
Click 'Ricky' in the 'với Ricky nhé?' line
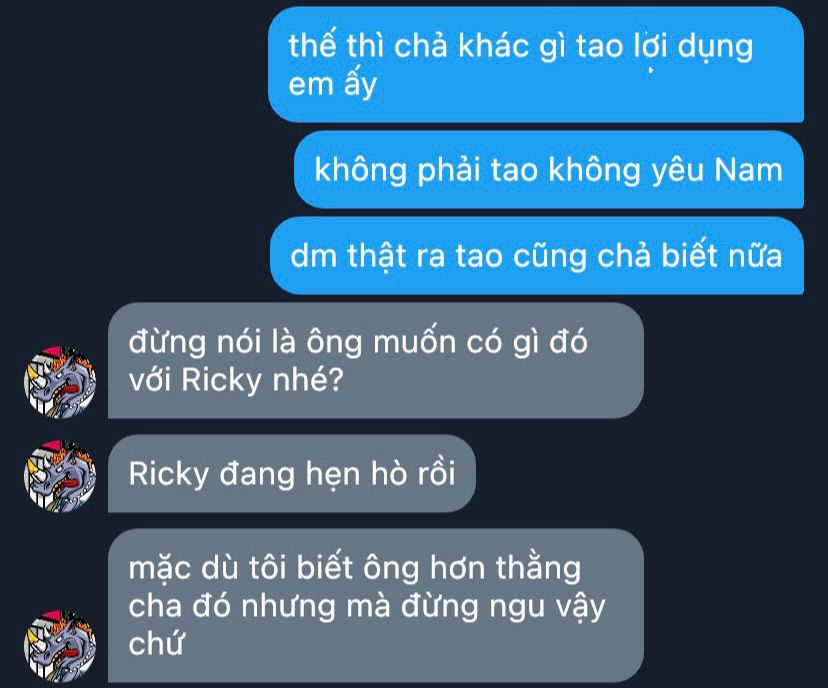coord(221,380)
